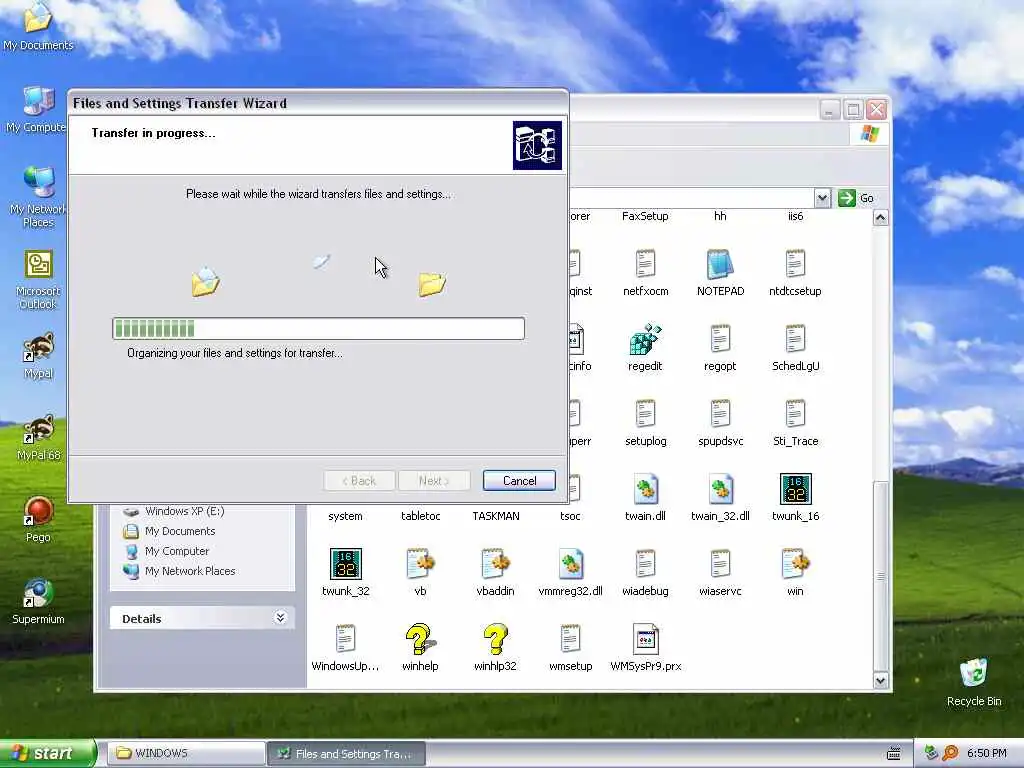Image resolution: width=1024 pixels, height=768 pixels.
Task: Select the WindowsUp... log file
Action: (x=345, y=639)
